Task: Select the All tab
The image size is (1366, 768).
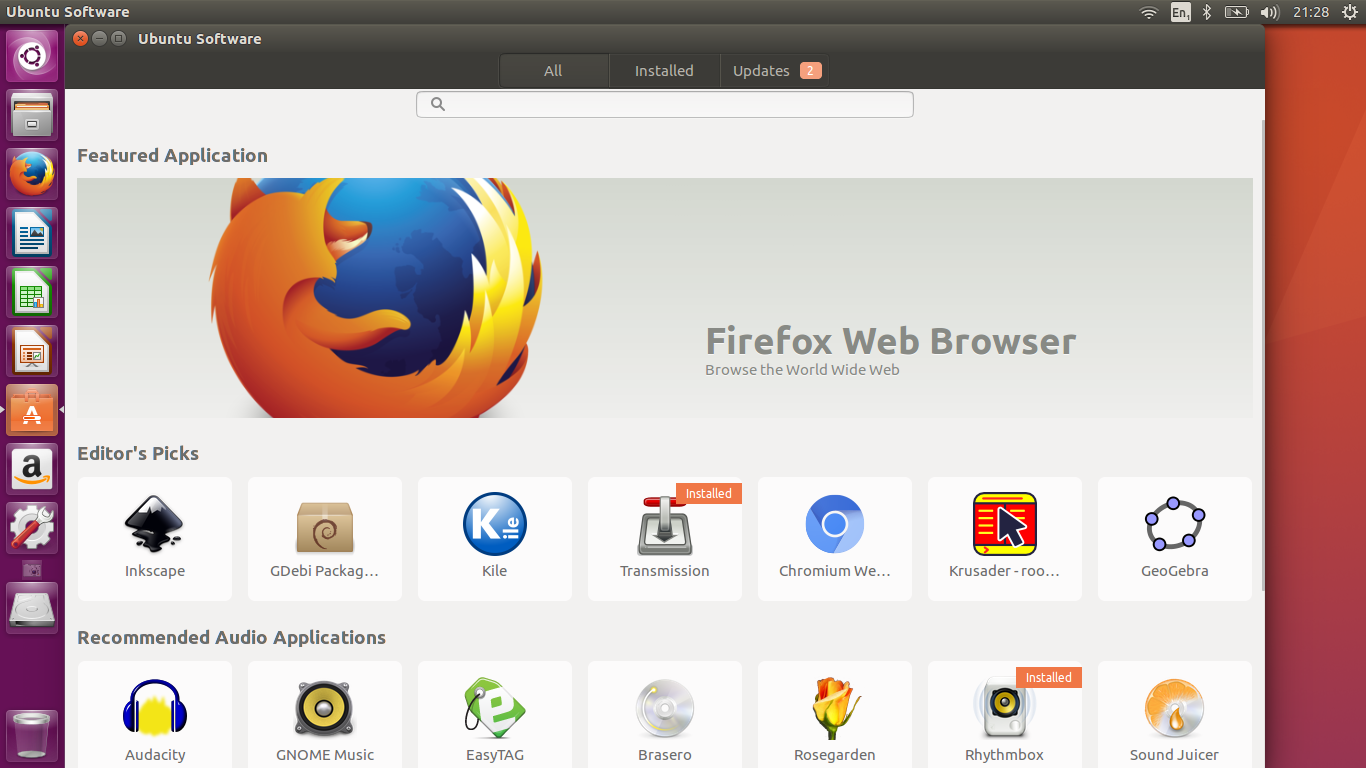Action: [553, 71]
